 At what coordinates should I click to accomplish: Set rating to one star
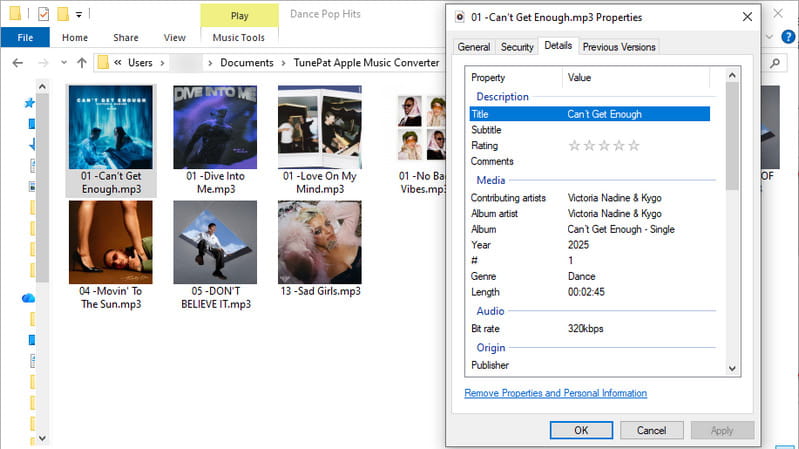tap(574, 146)
